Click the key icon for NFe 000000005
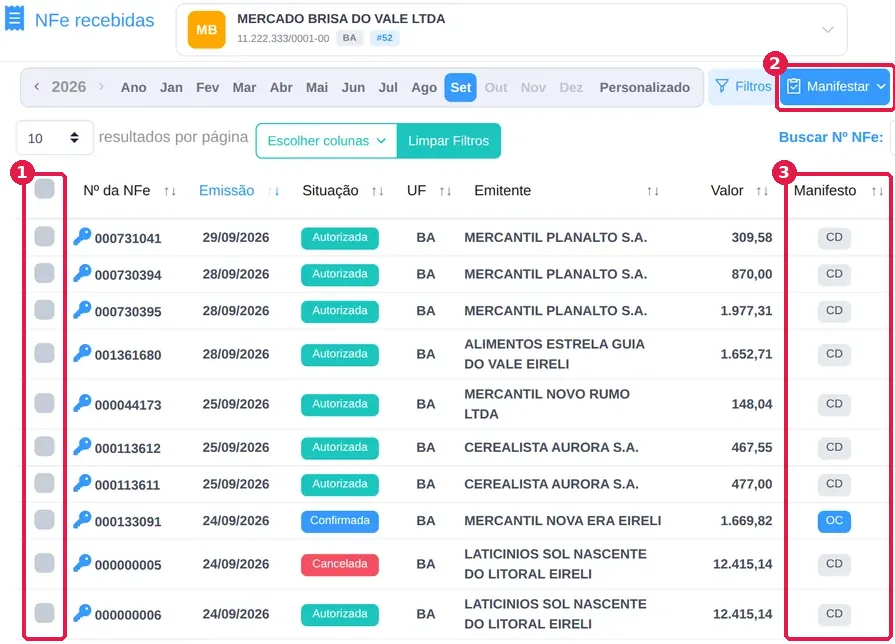The height and width of the screenshot is (644, 895). point(82,563)
